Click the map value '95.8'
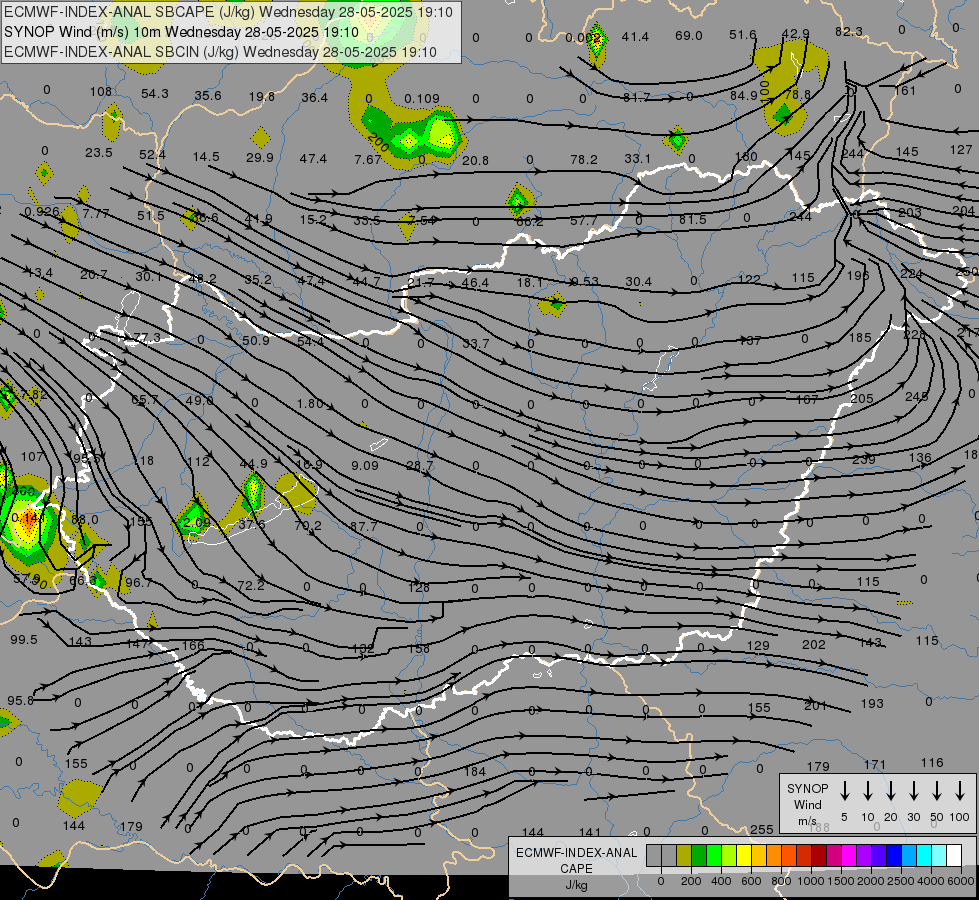This screenshot has width=979, height=900. point(21,701)
